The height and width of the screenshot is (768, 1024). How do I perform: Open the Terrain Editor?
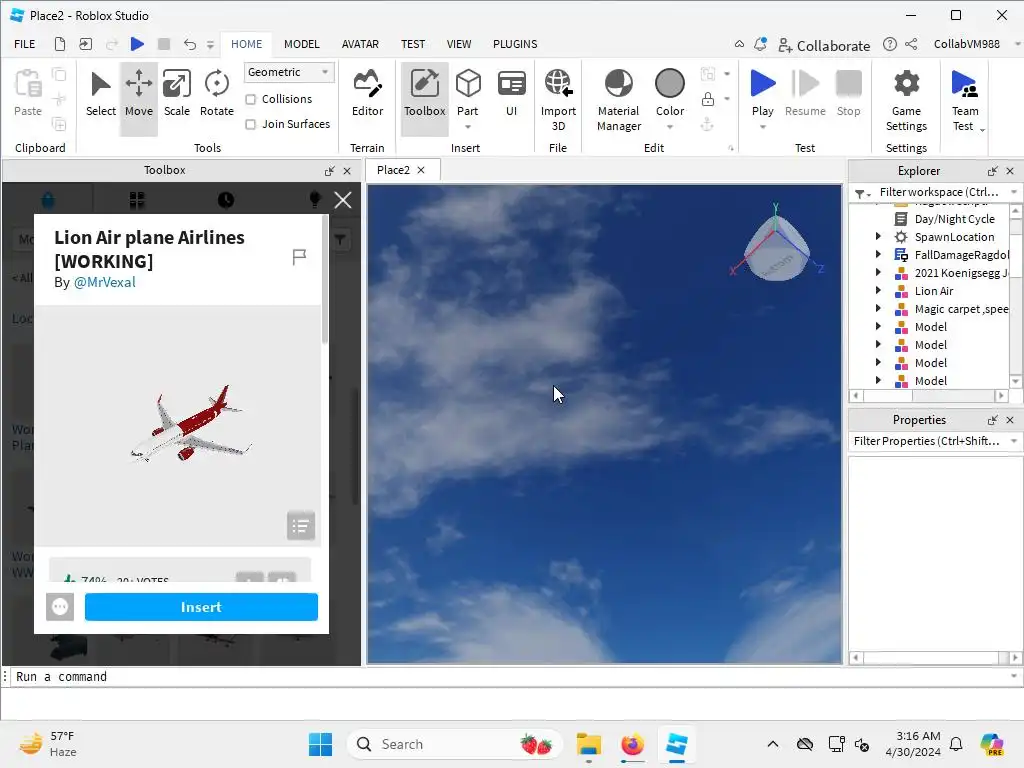click(367, 93)
